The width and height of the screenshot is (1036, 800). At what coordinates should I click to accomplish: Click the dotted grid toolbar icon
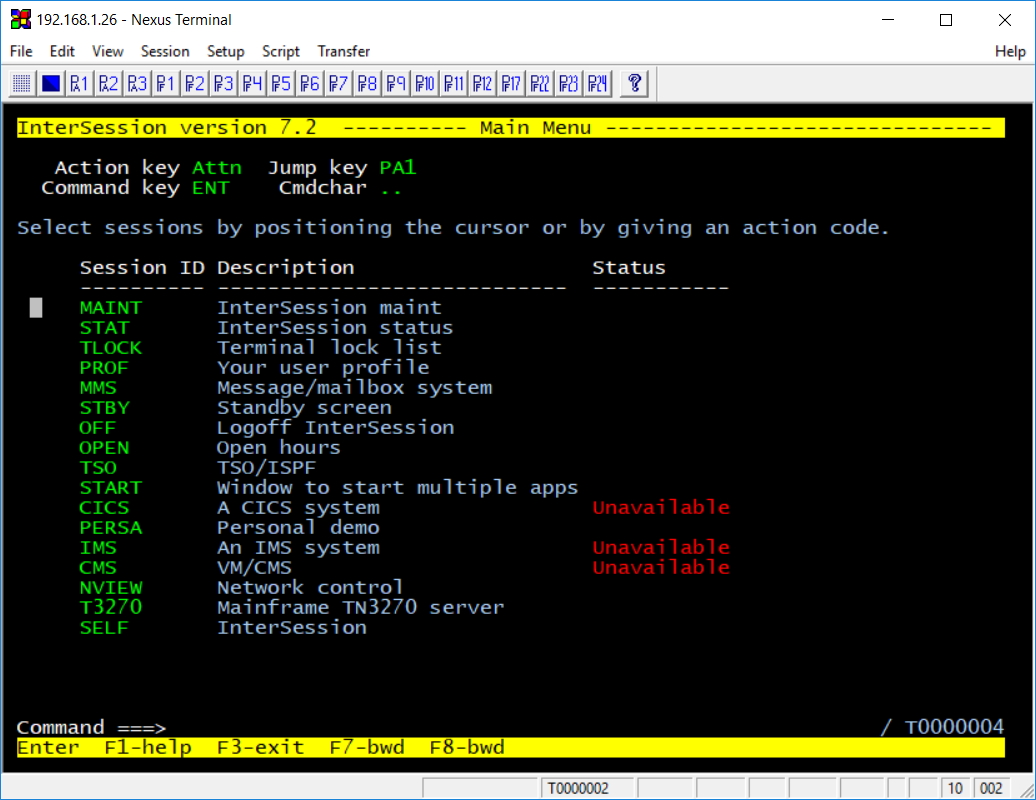[22, 83]
